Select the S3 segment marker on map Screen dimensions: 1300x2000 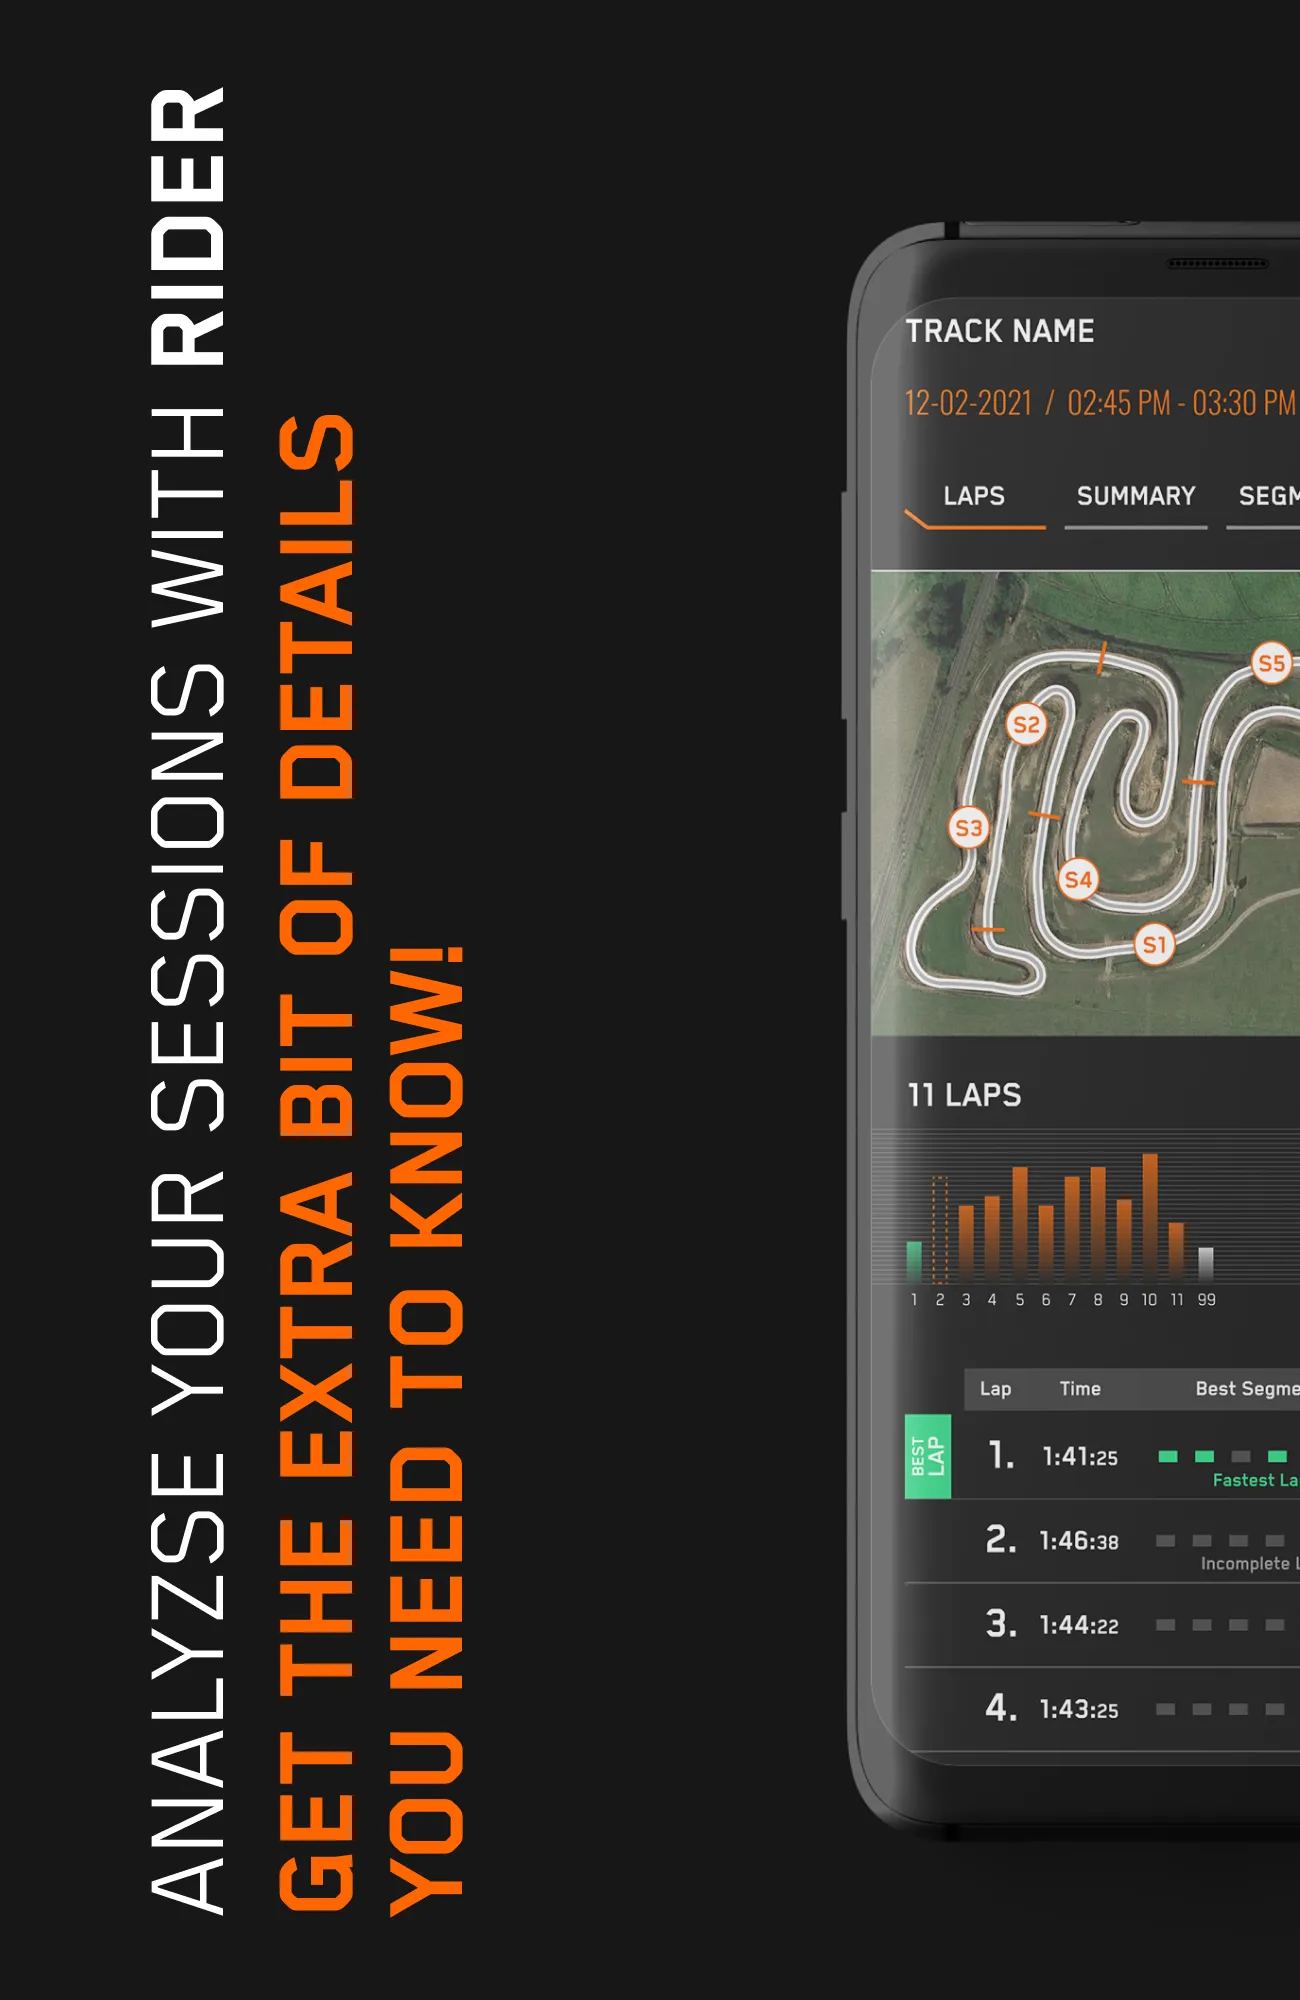point(968,828)
